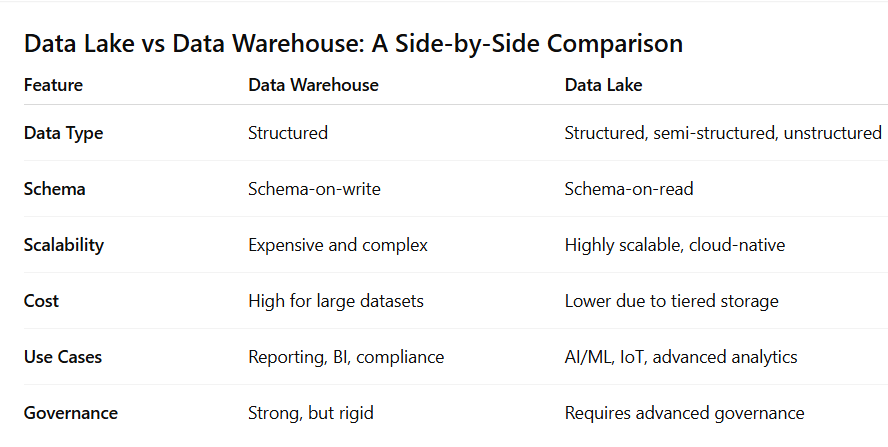Click the 'AI/ML, IoT, advanced analytics' cell
This screenshot has height=447, width=888.
(680, 357)
